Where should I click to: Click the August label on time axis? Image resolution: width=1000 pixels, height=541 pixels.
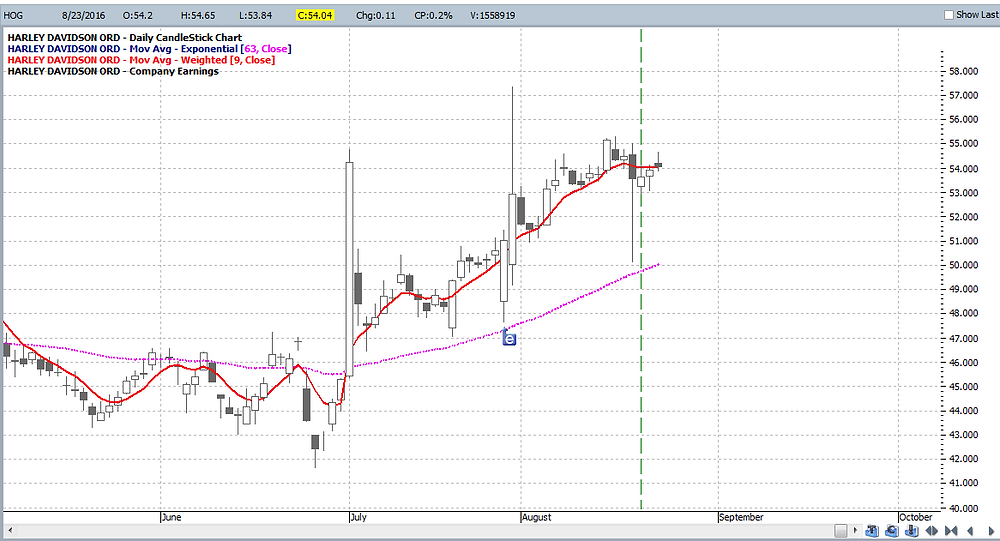[536, 517]
